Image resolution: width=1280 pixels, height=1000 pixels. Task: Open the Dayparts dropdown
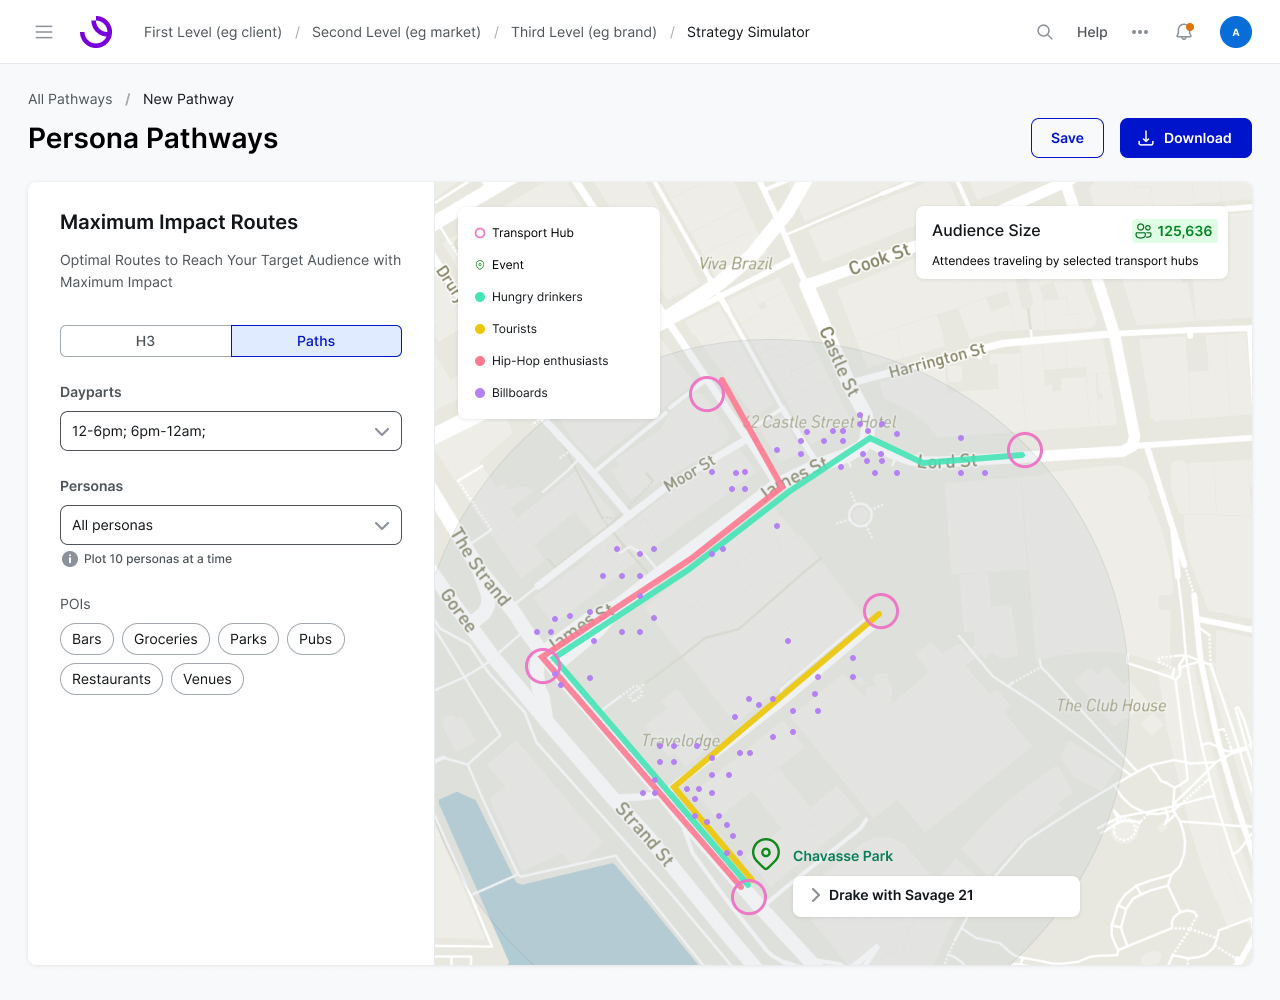pos(231,431)
